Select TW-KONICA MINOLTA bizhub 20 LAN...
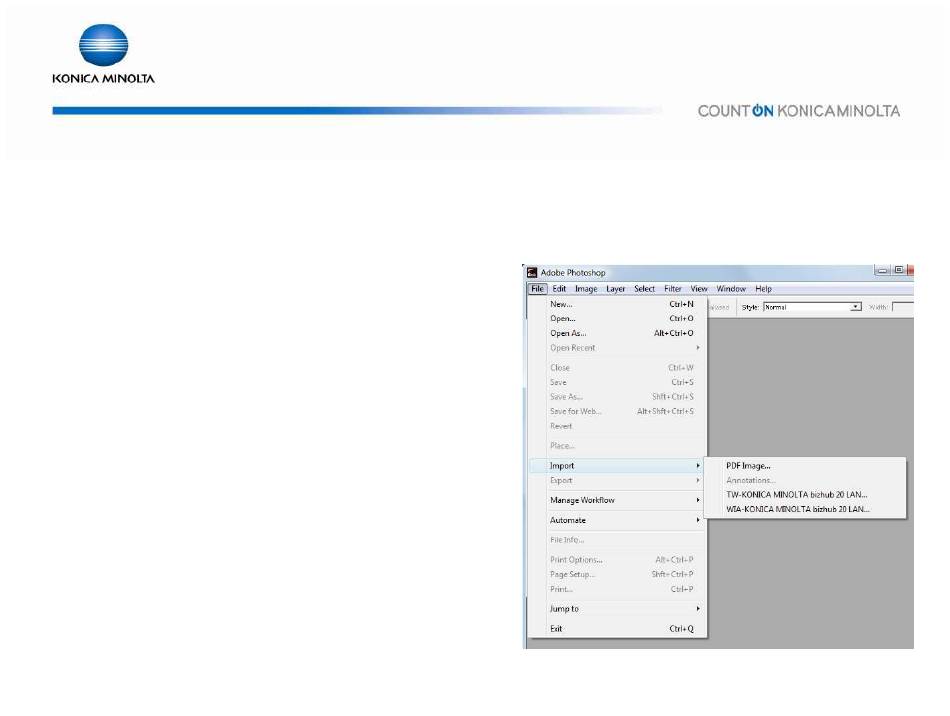 (805, 495)
